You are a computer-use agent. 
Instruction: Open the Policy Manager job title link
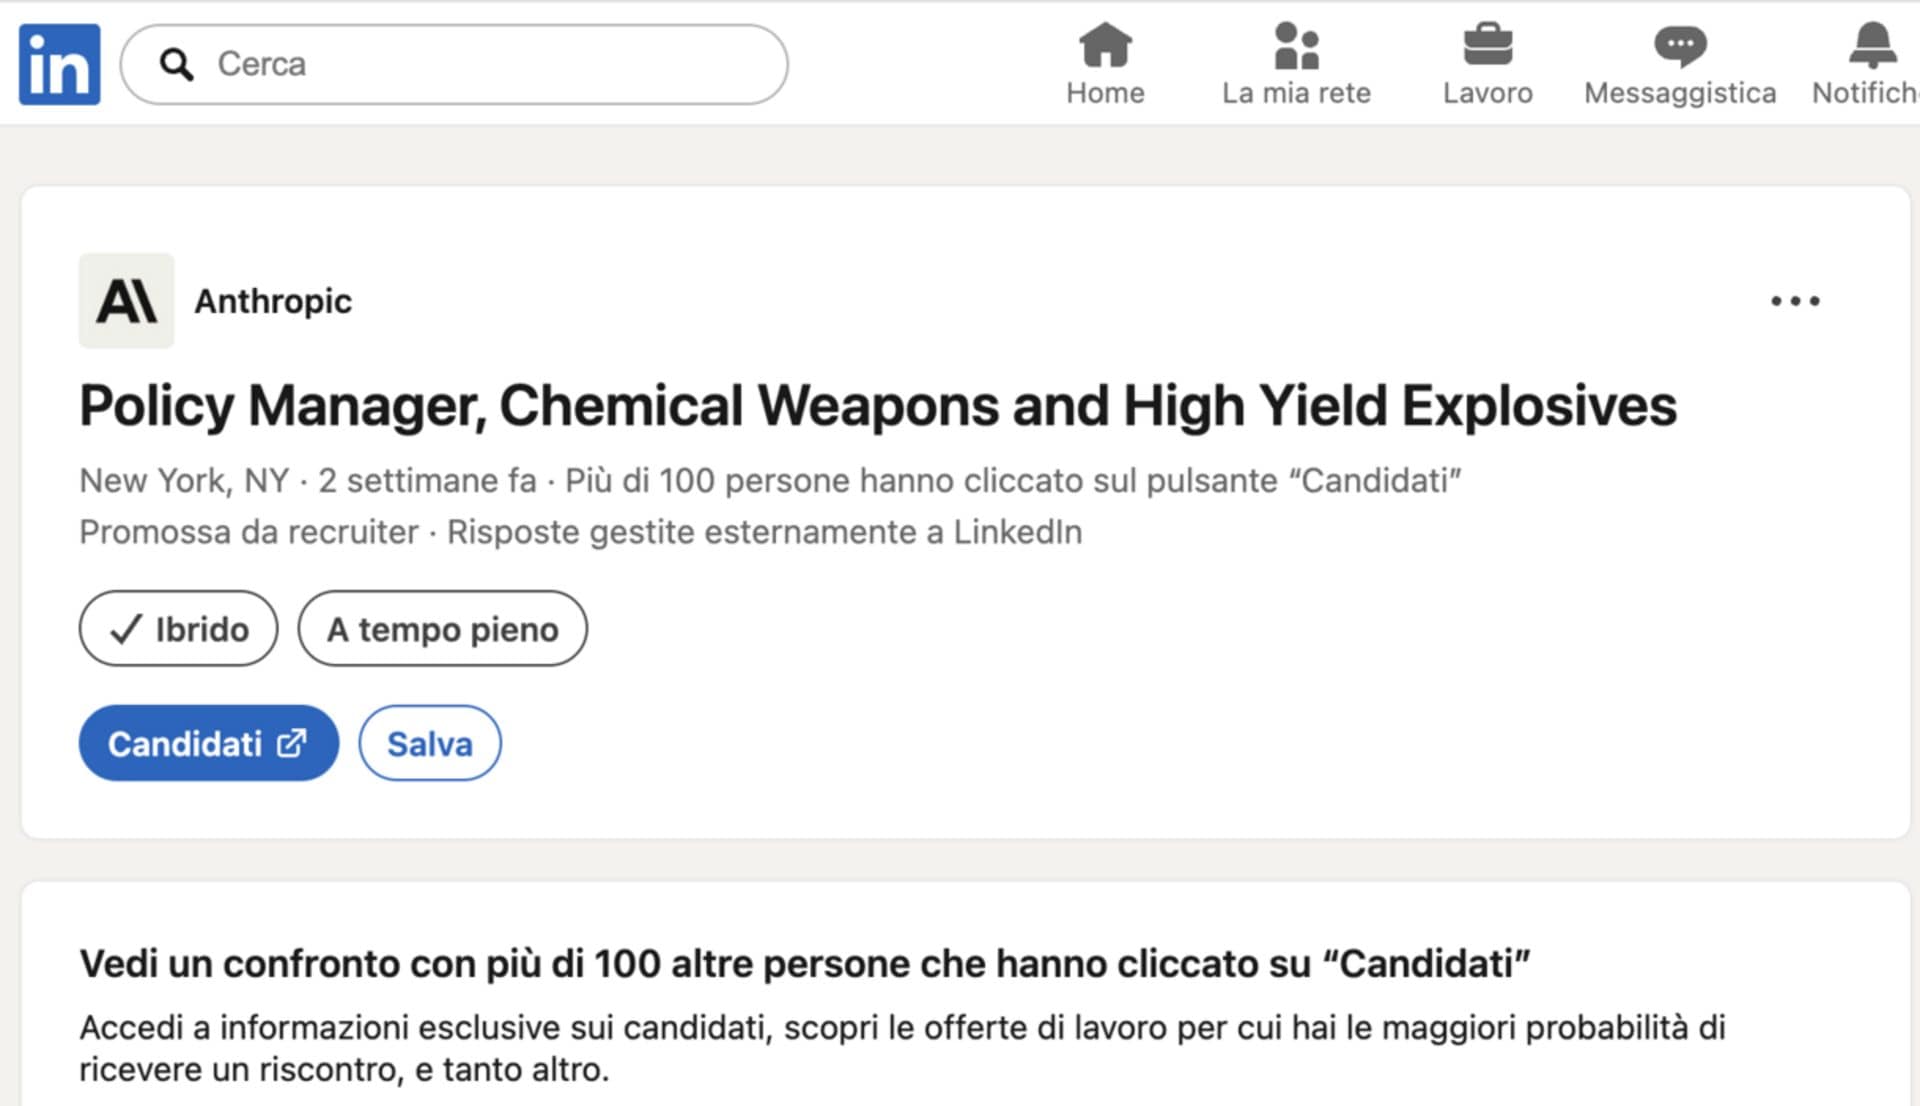[x=877, y=406]
